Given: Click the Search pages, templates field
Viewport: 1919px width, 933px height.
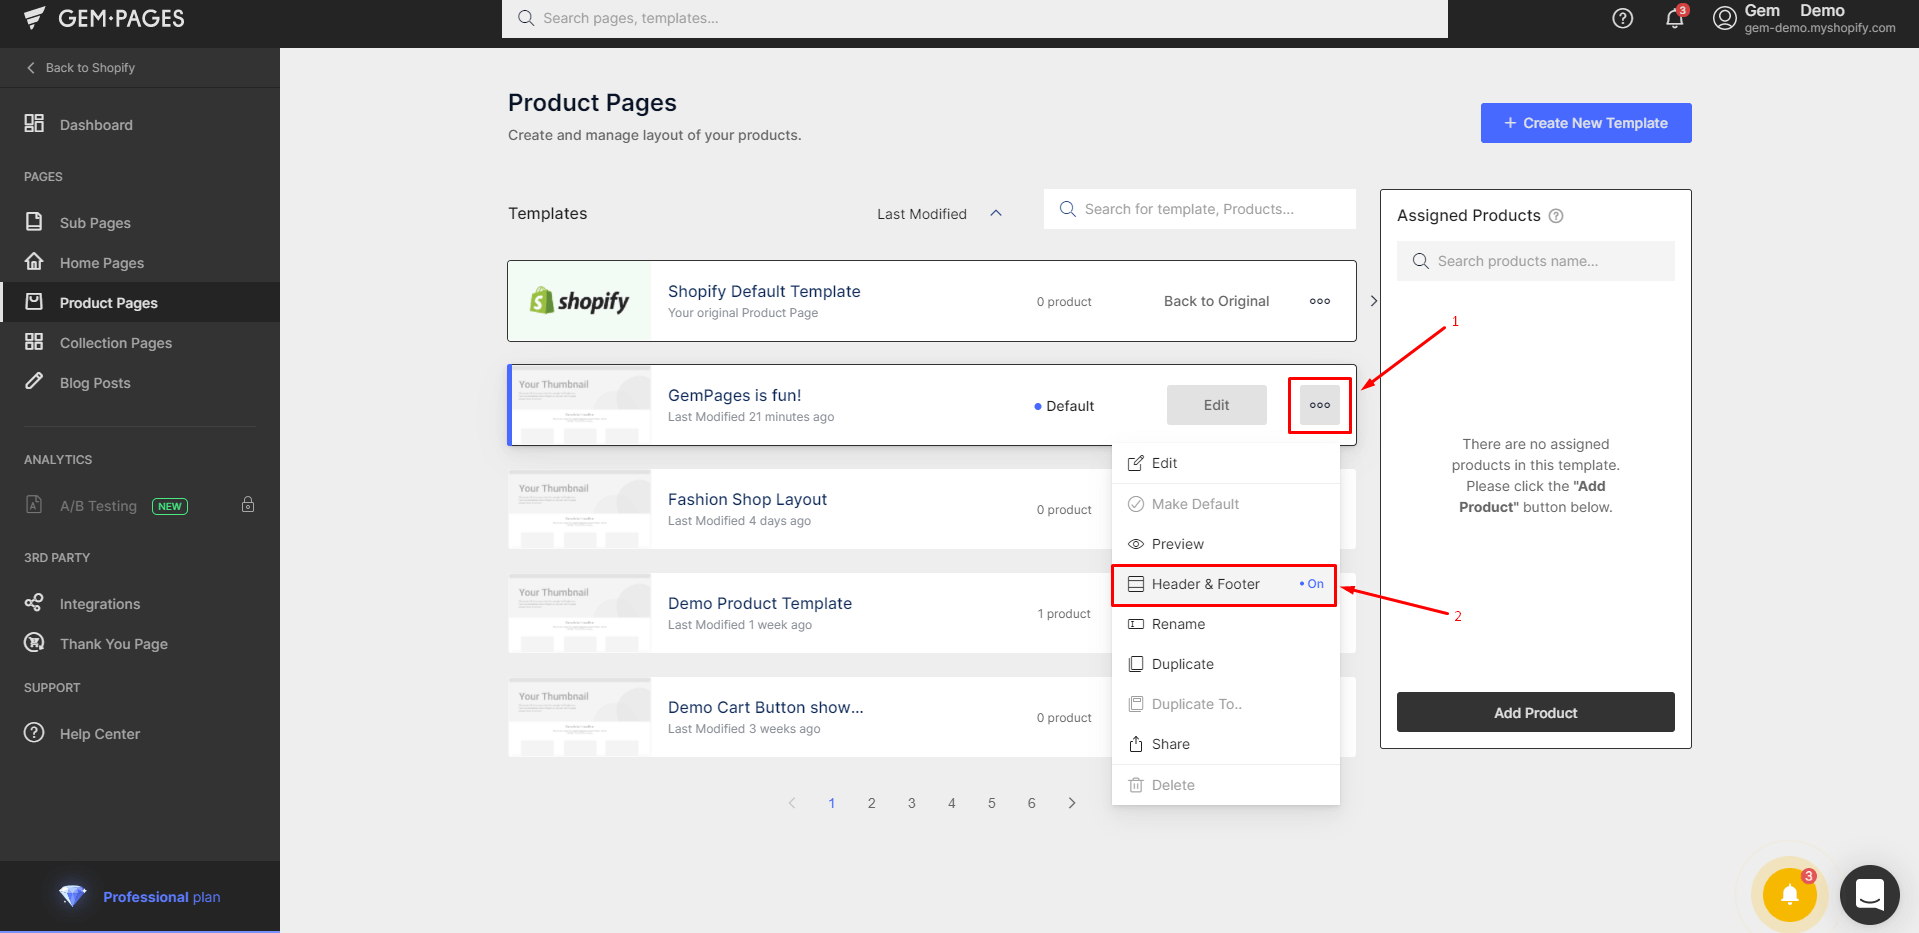Looking at the screenshot, I should coord(975,18).
